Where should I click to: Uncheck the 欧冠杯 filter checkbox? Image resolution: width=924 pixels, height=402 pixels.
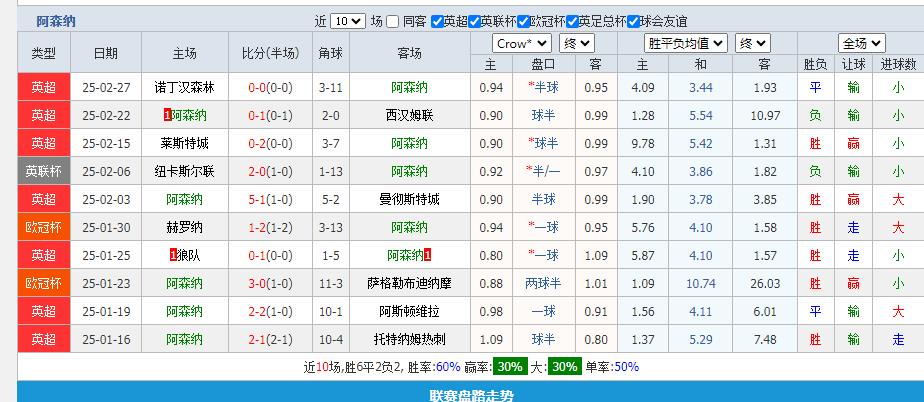523,22
